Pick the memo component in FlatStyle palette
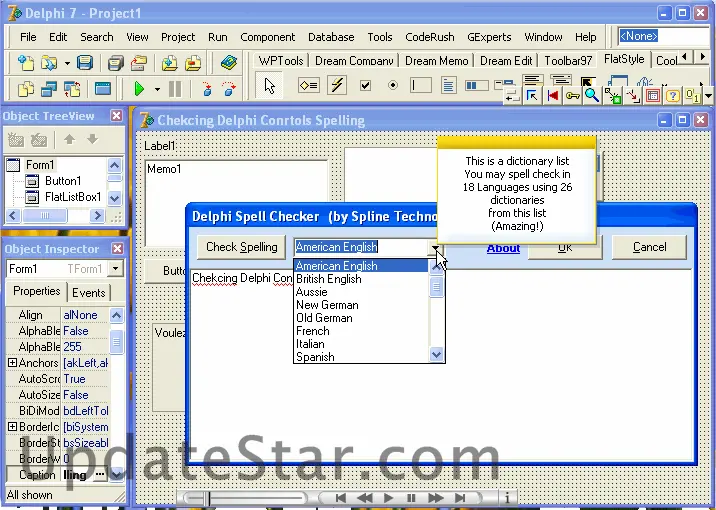The width and height of the screenshot is (716, 510). 448,85
